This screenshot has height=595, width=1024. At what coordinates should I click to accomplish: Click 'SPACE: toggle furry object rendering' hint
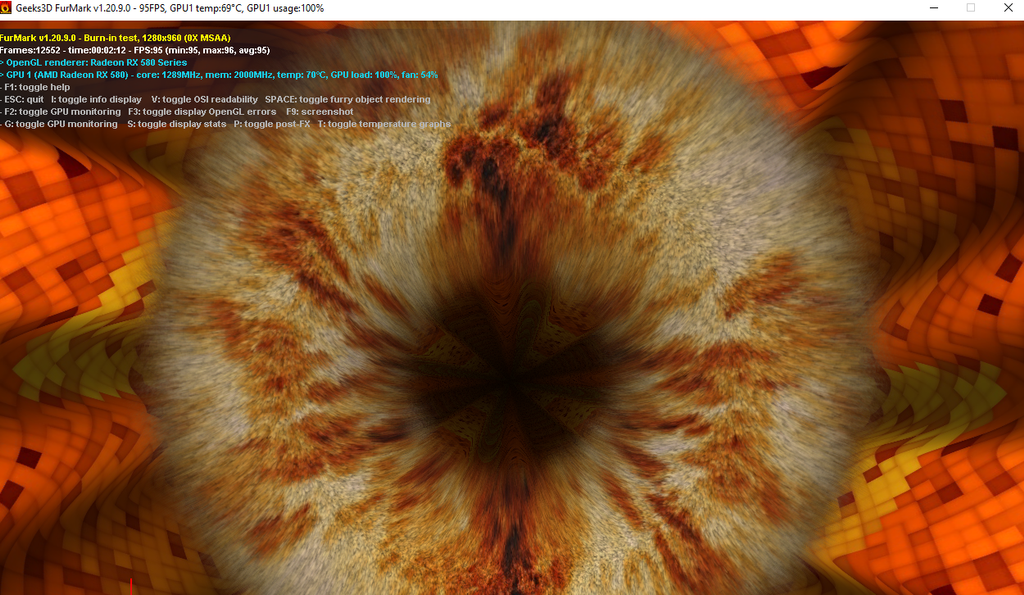347,99
